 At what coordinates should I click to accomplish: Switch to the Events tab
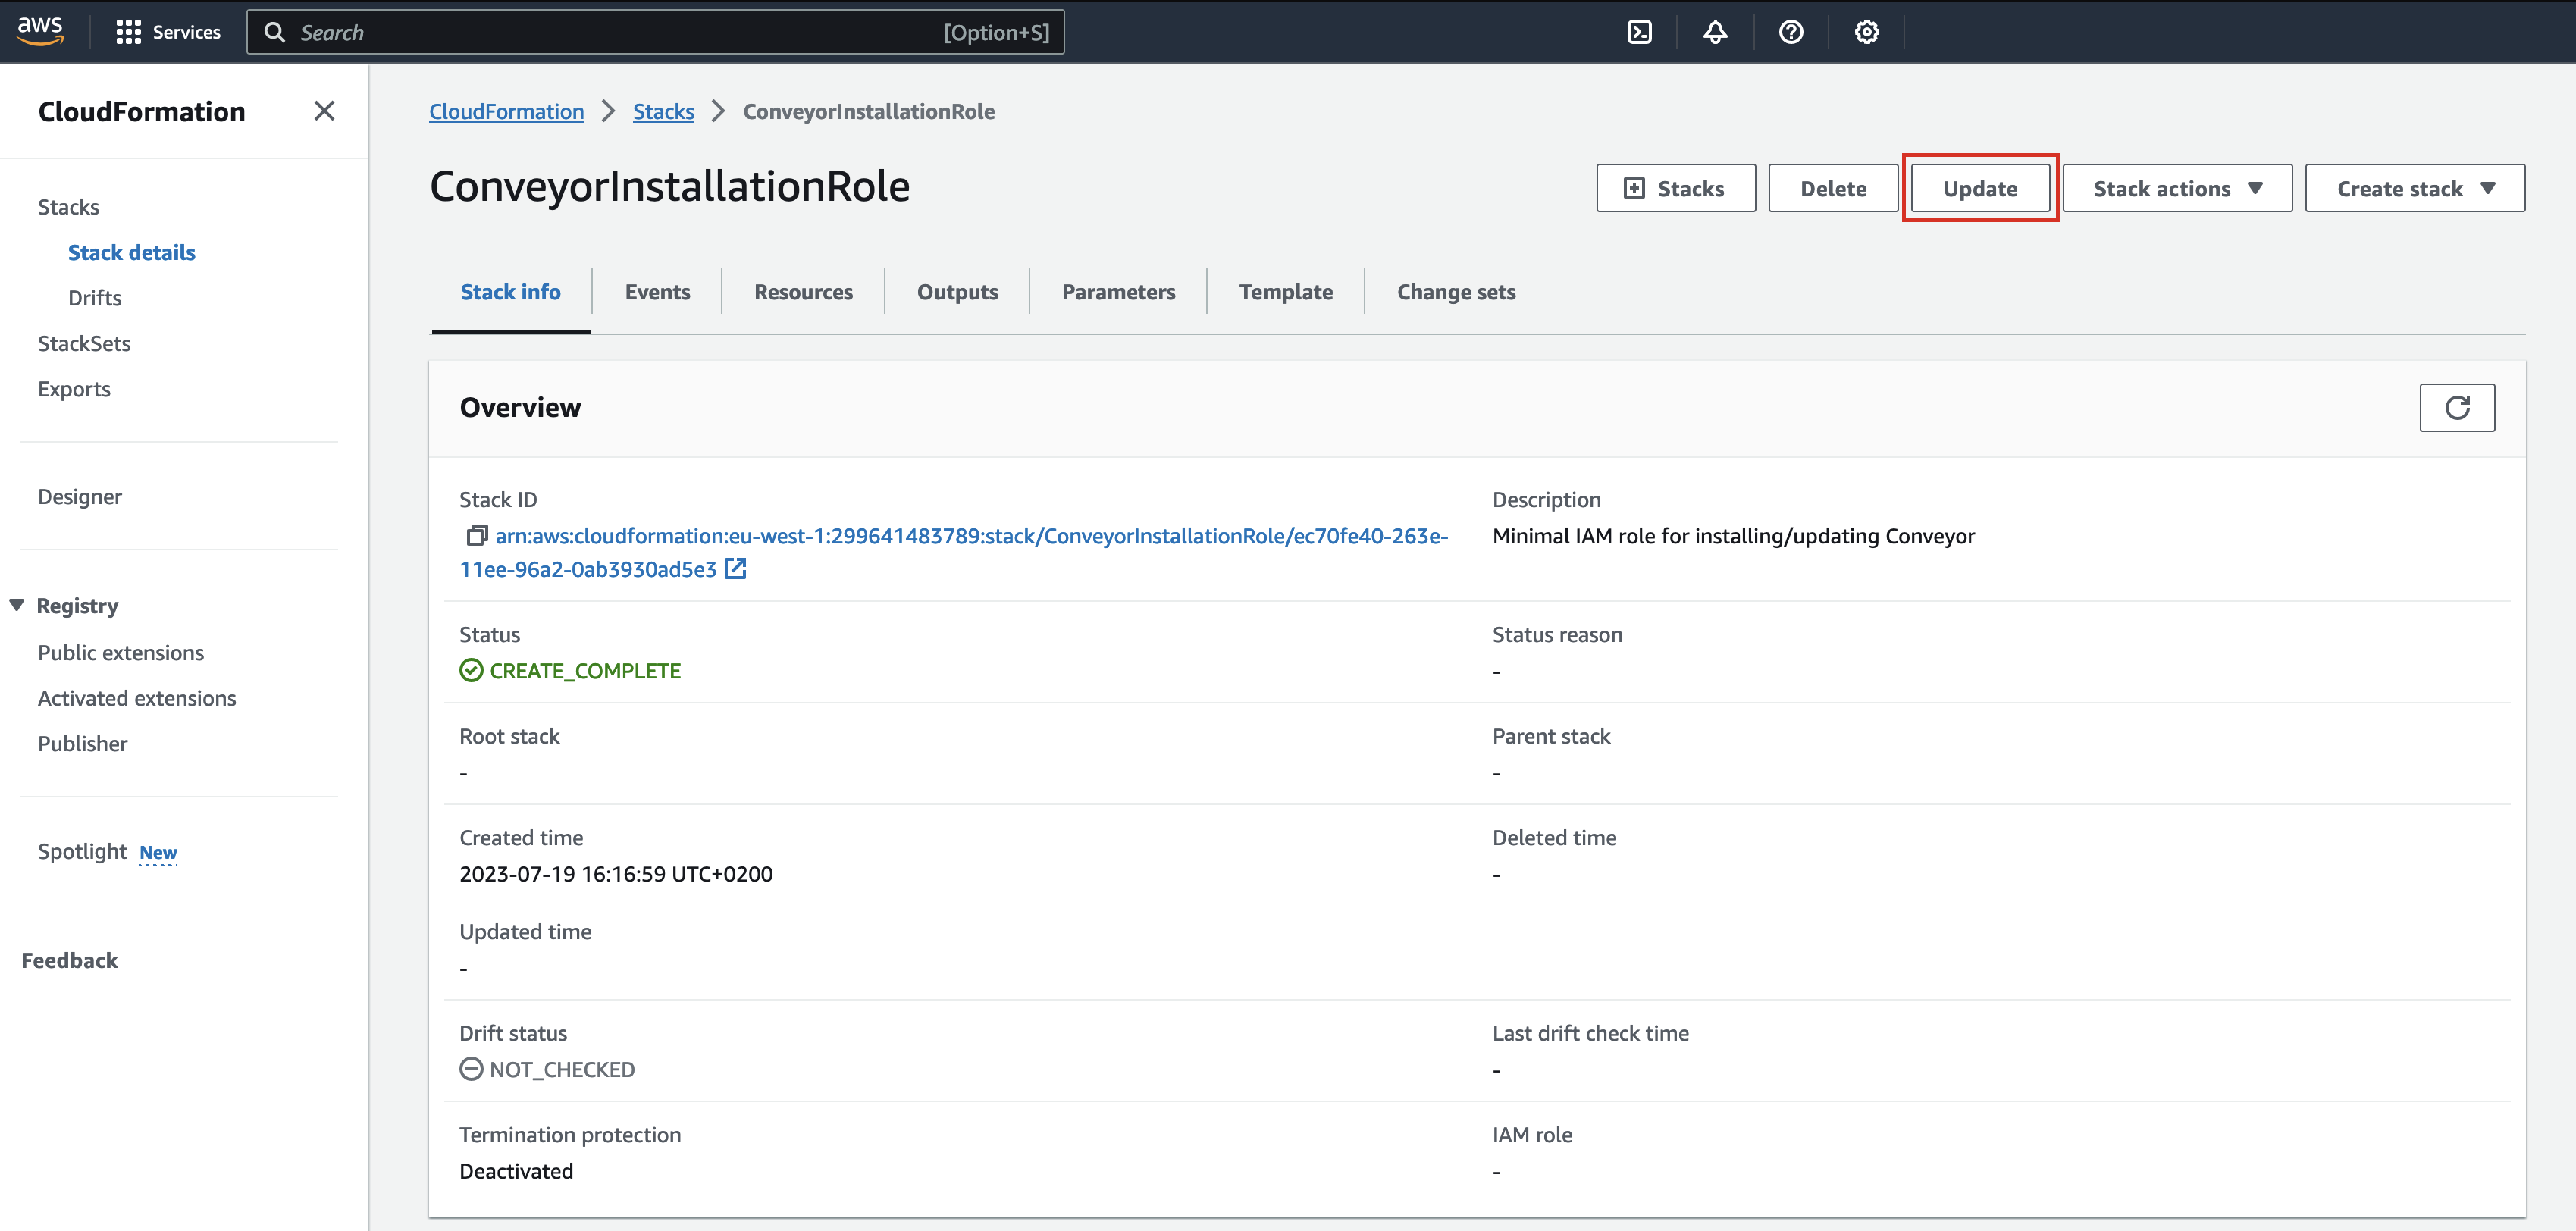pyautogui.click(x=659, y=293)
